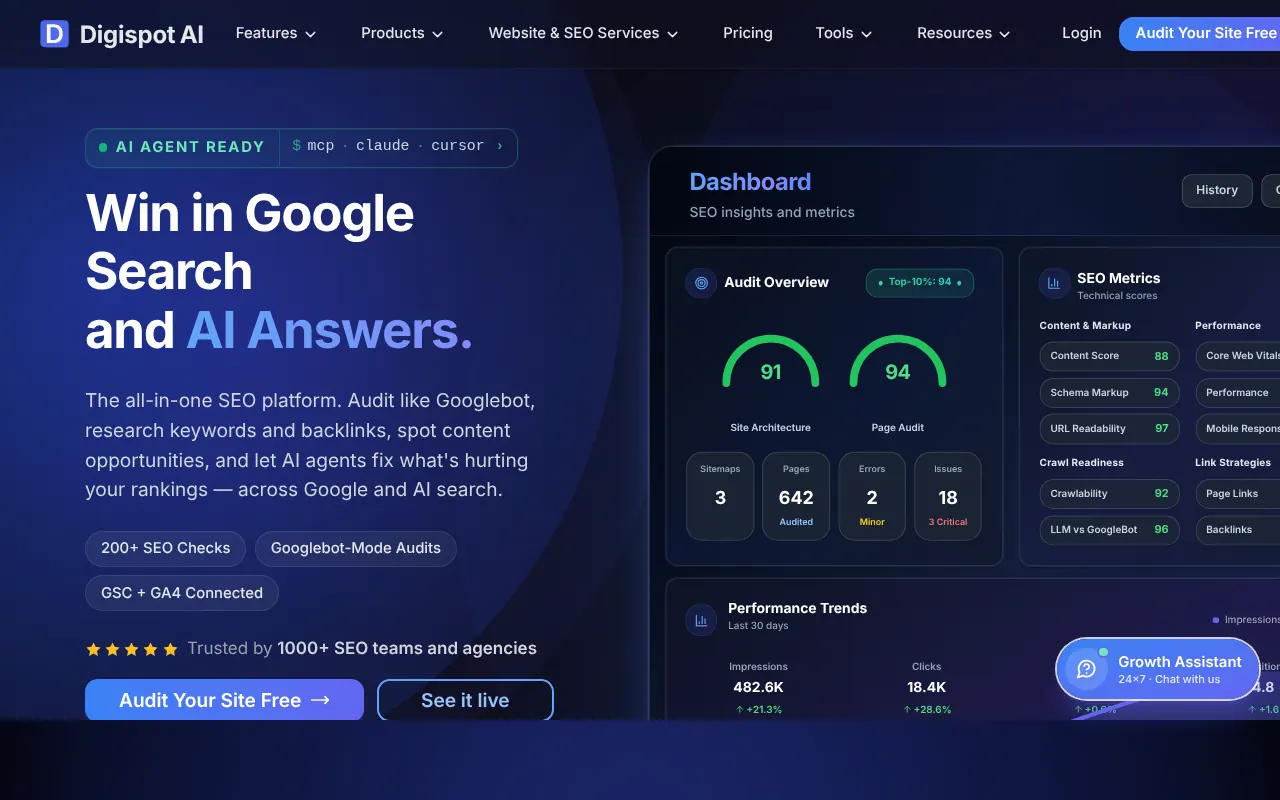The width and height of the screenshot is (1280, 800).
Task: Click the AI AGENT READY badge
Action: [182, 147]
